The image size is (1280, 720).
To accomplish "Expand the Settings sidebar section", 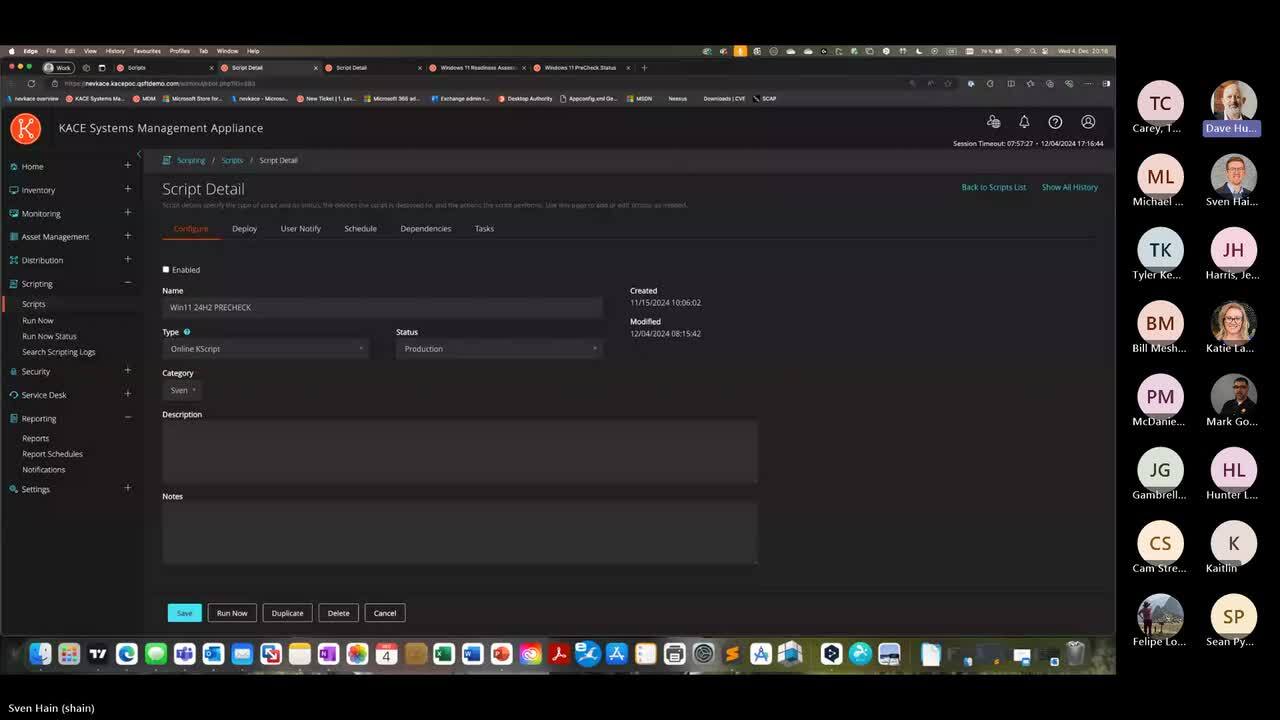I will (127, 489).
